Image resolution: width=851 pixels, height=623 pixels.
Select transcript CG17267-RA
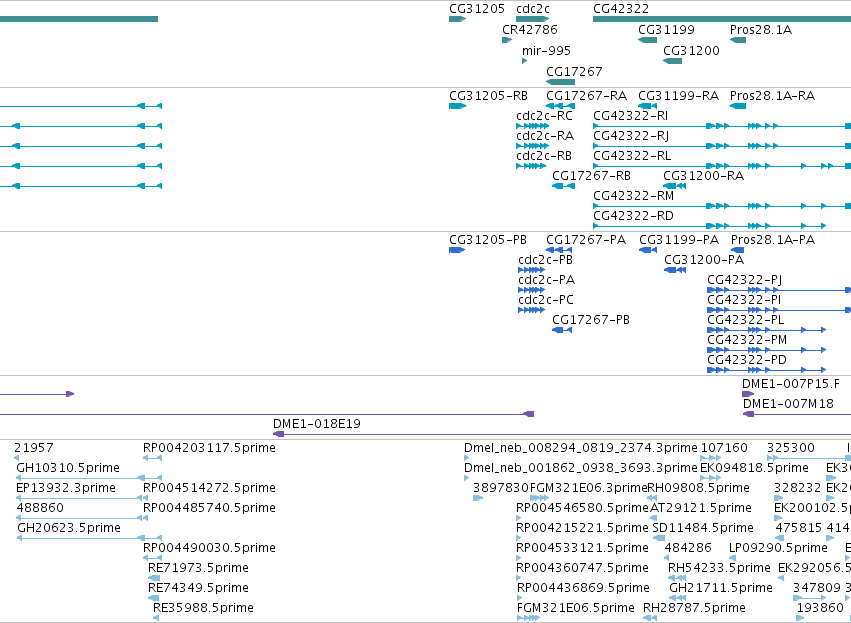tap(560, 106)
